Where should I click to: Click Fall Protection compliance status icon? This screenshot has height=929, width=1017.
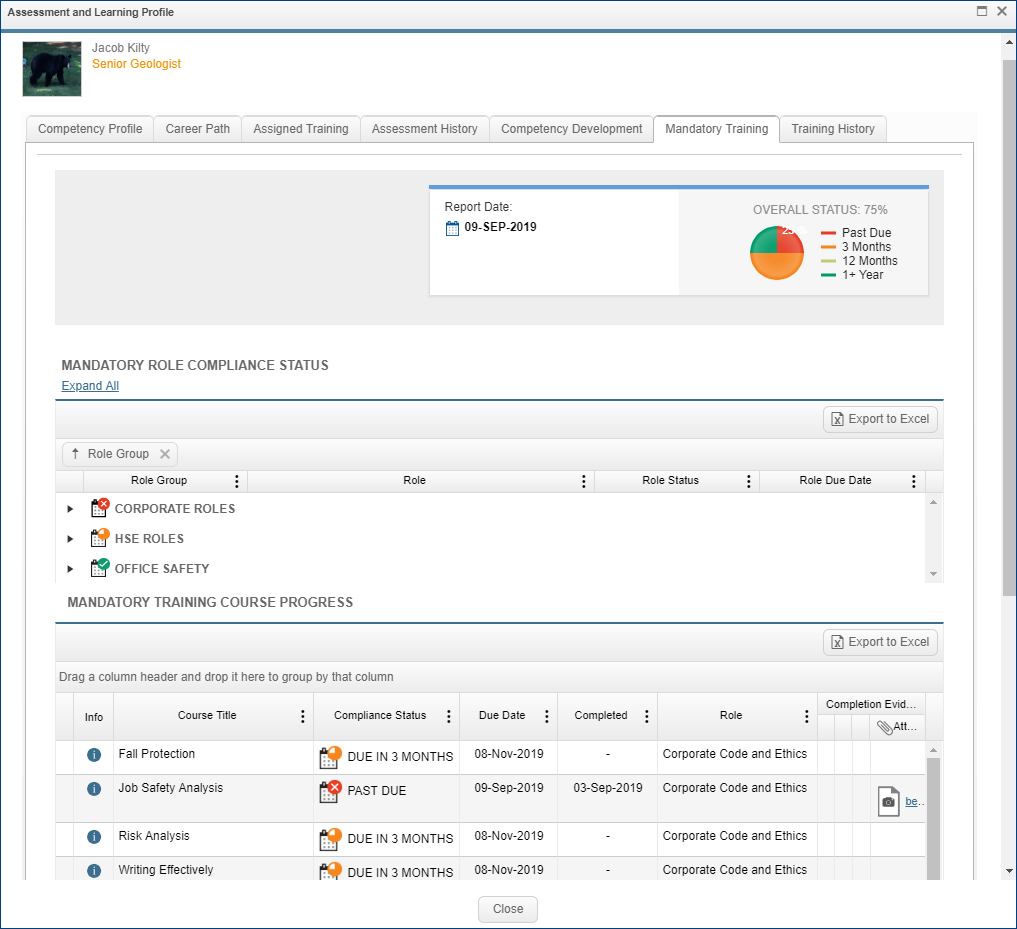330,756
